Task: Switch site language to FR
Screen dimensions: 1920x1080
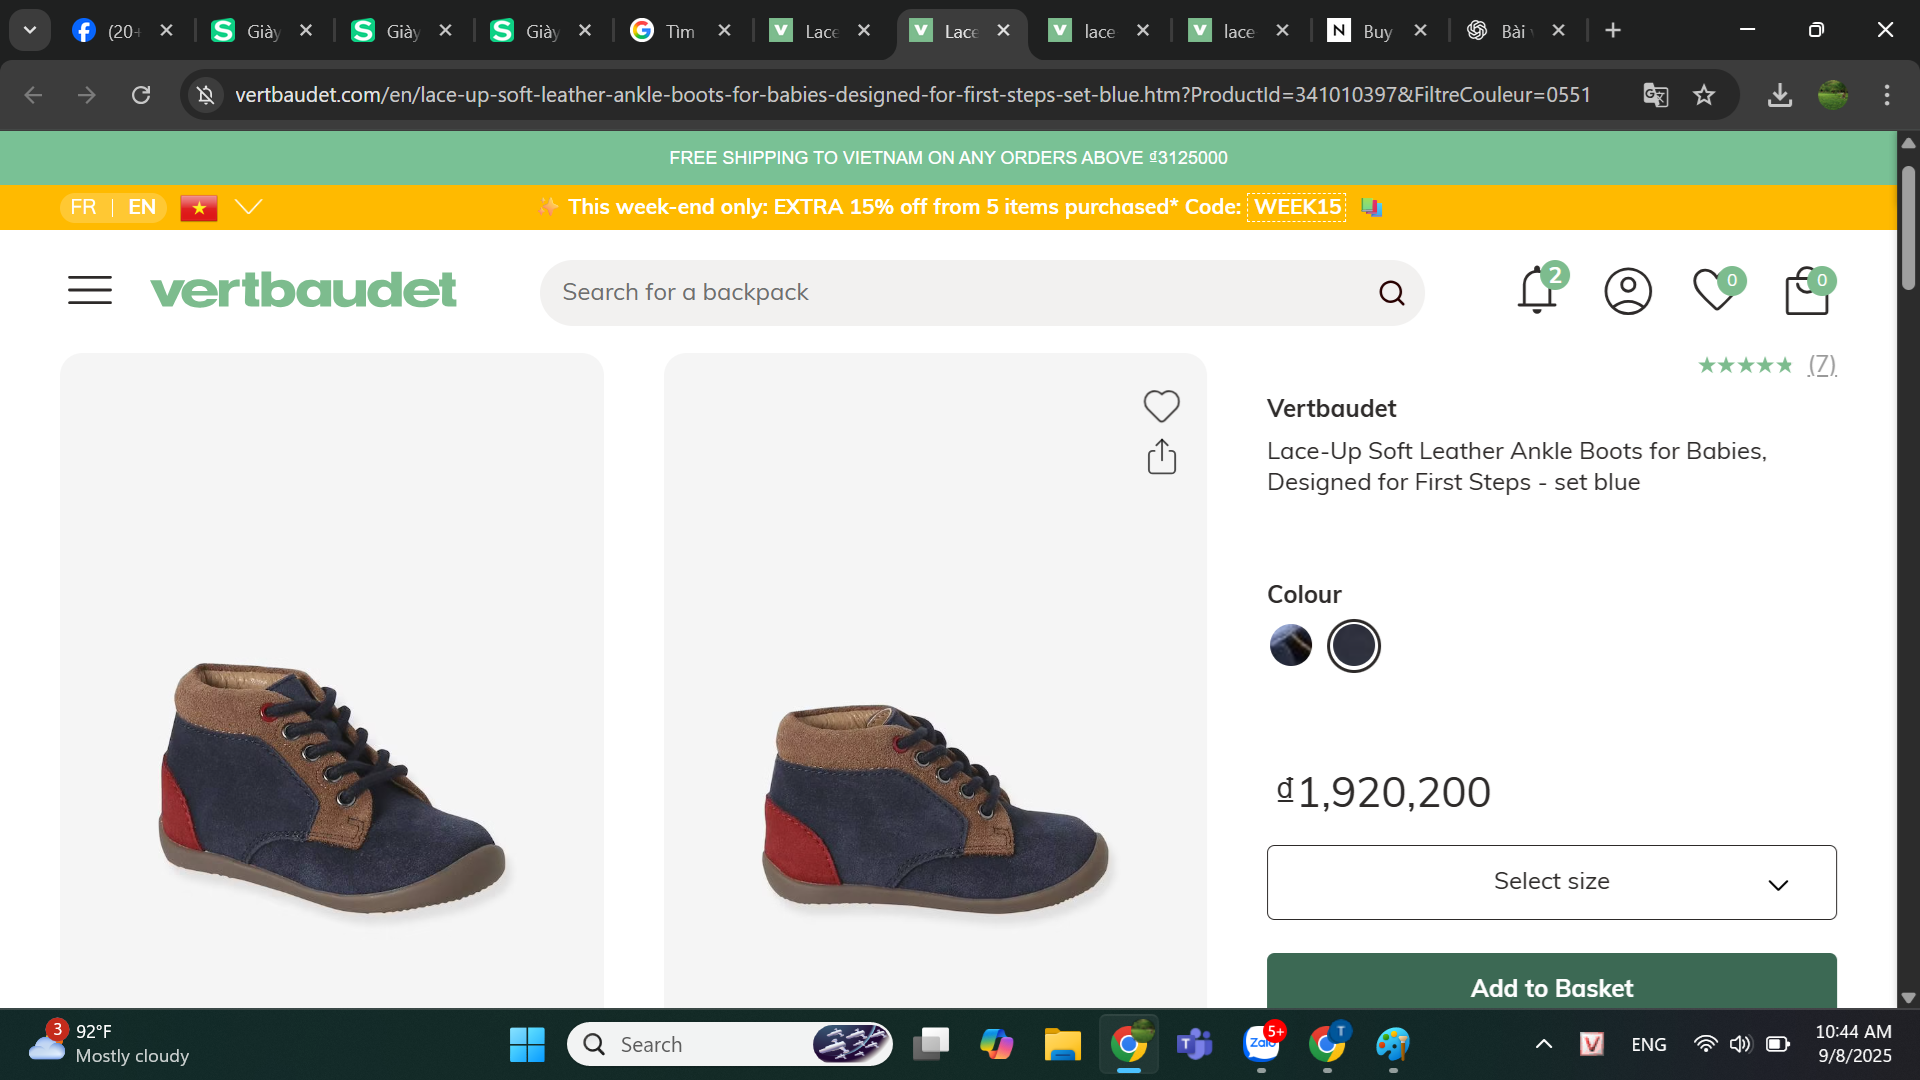Action: pos(83,207)
